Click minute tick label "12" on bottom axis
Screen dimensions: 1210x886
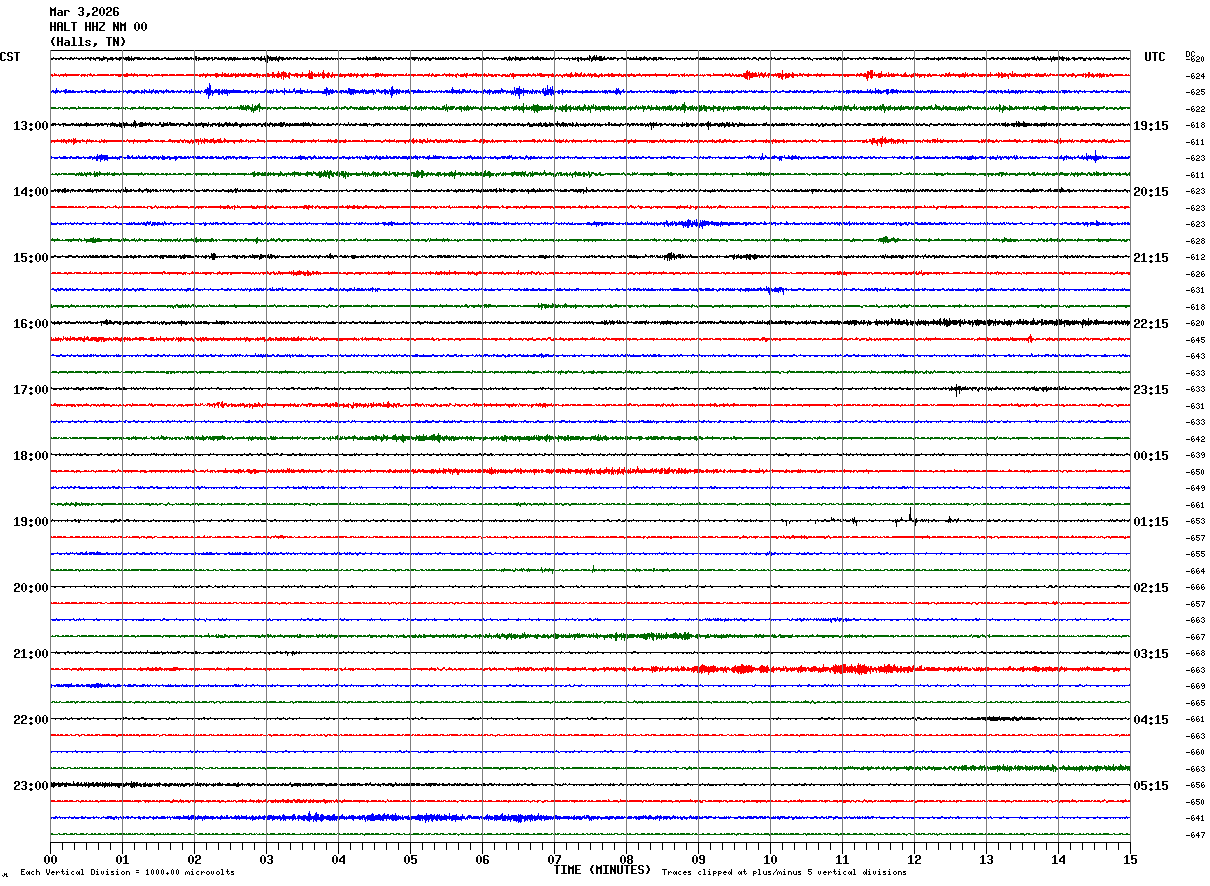click(914, 859)
